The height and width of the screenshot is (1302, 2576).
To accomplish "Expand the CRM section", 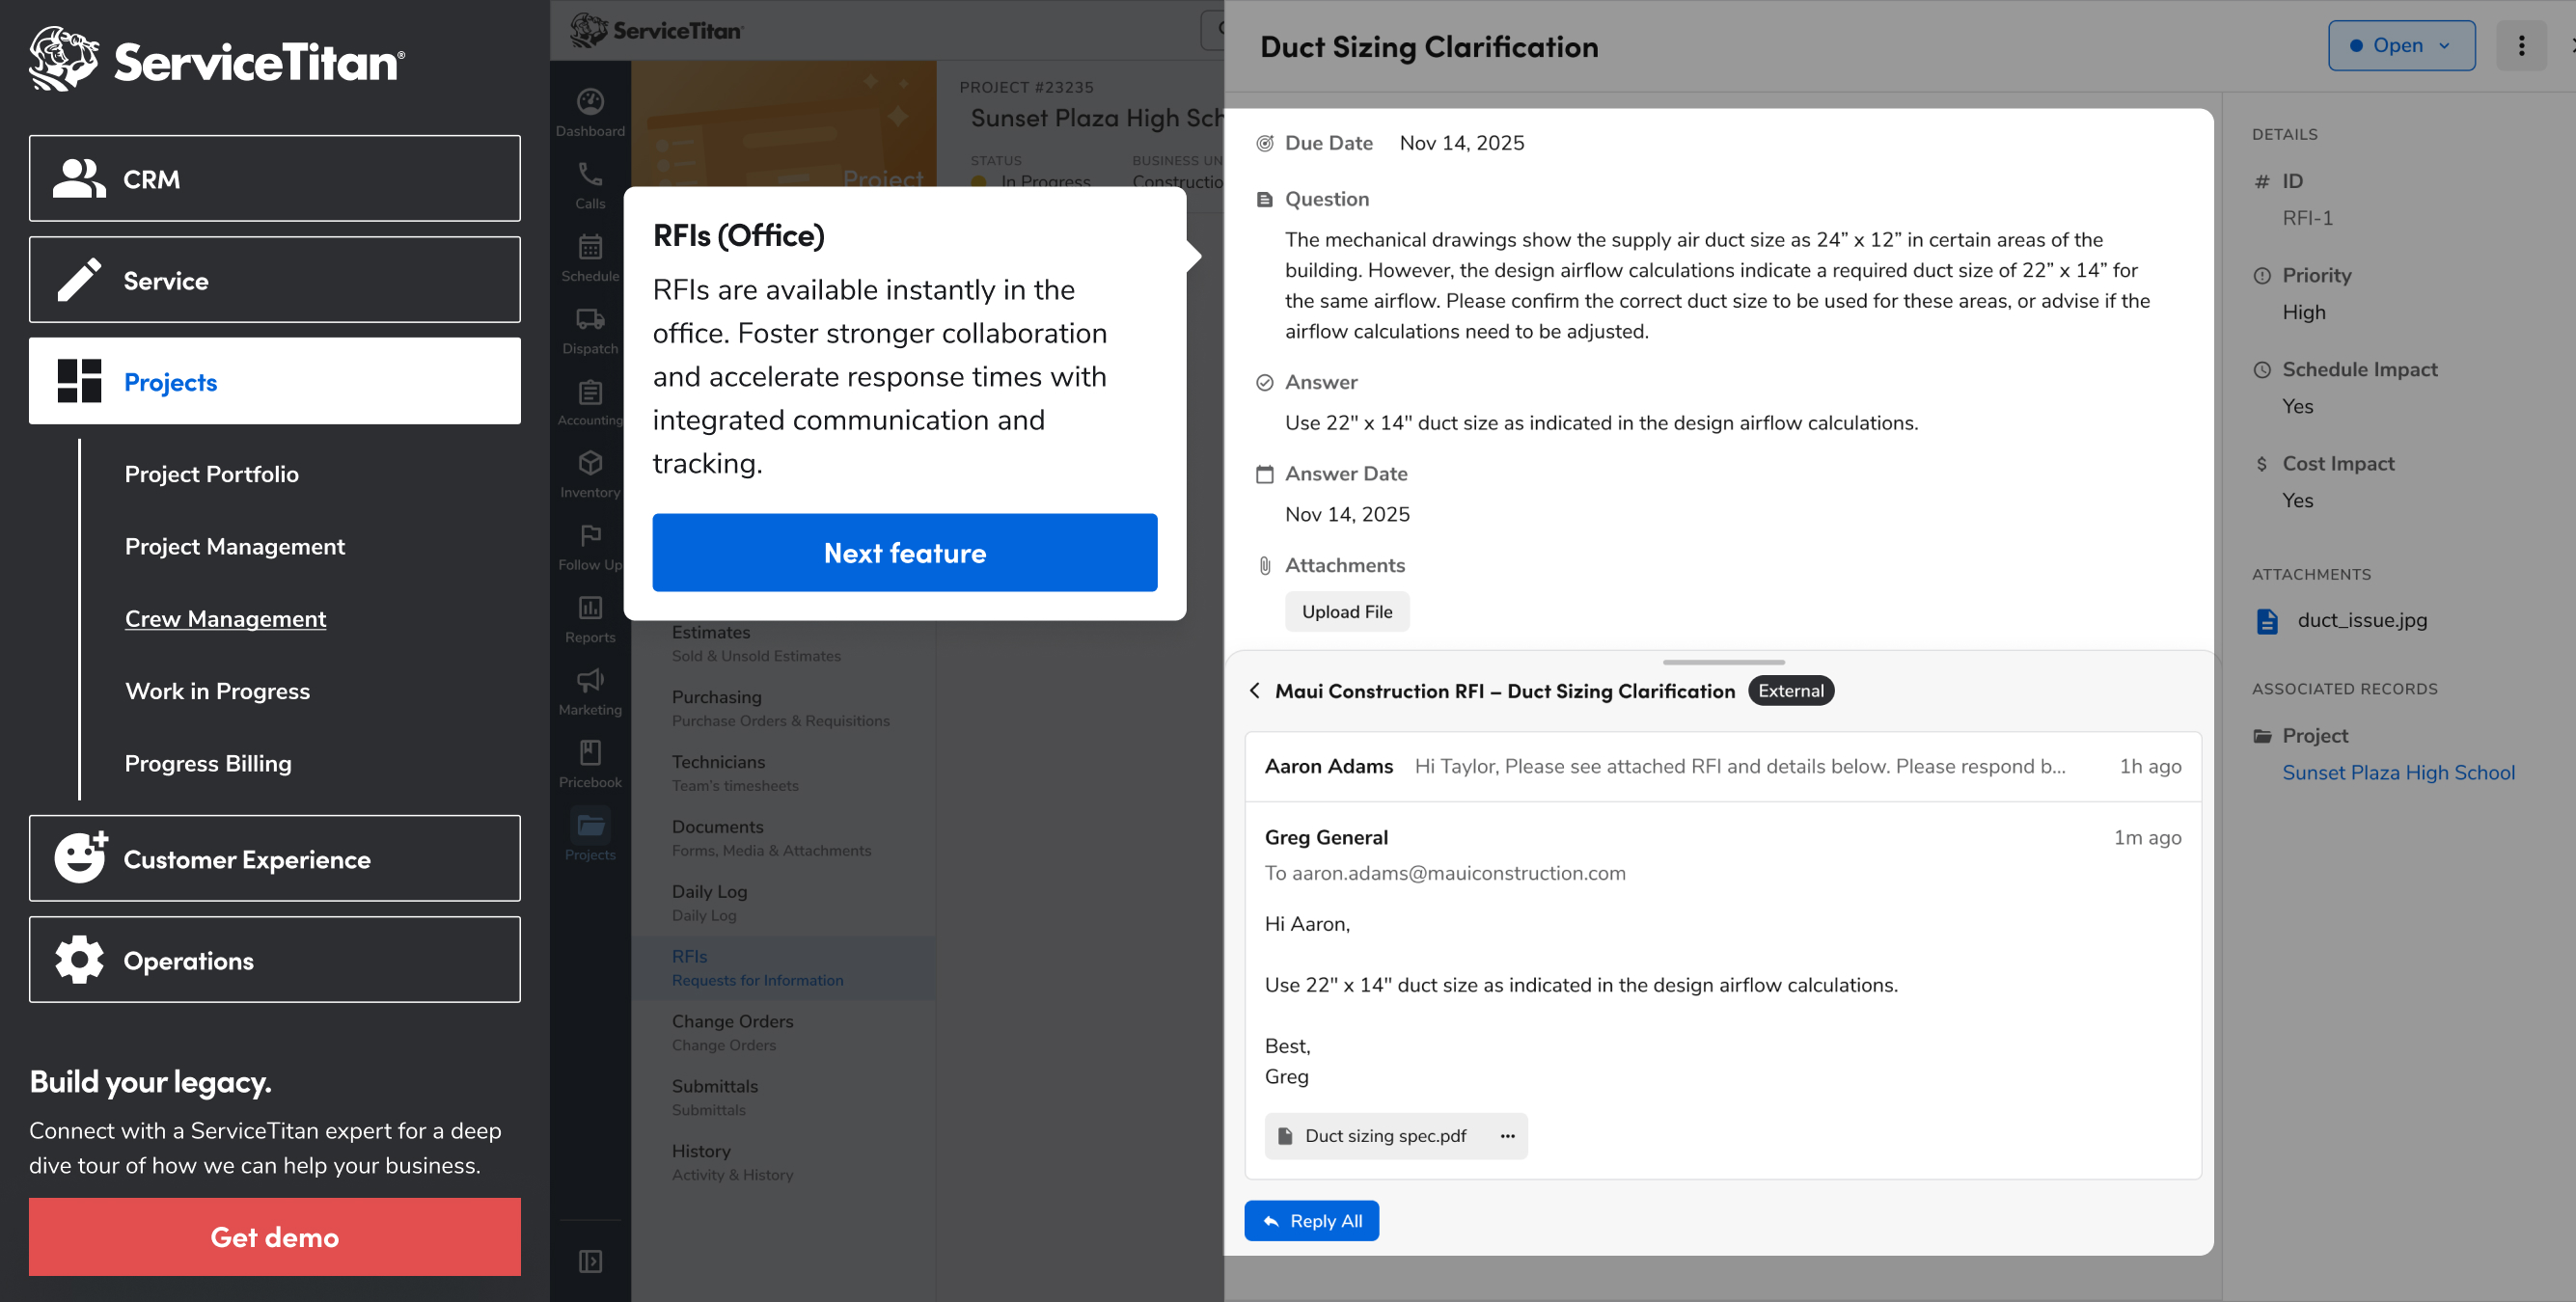I will 274,179.
